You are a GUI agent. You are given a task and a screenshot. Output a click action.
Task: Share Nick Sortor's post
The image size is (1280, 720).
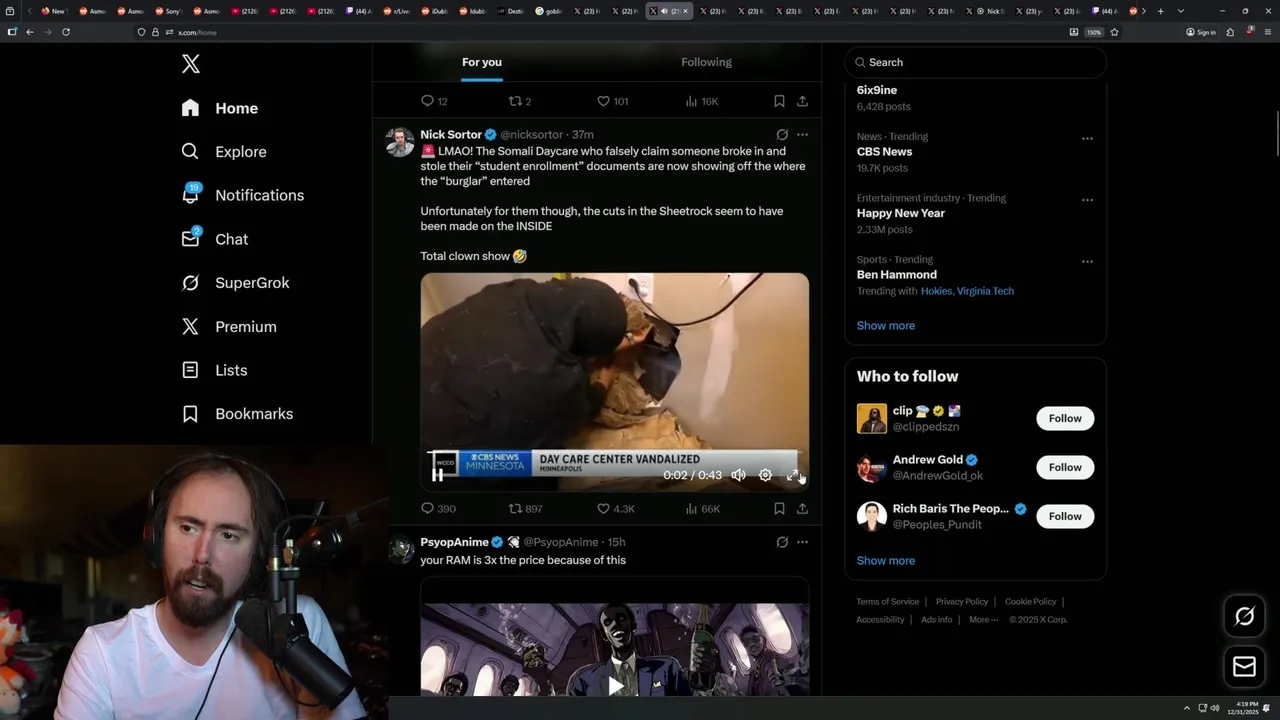point(802,508)
